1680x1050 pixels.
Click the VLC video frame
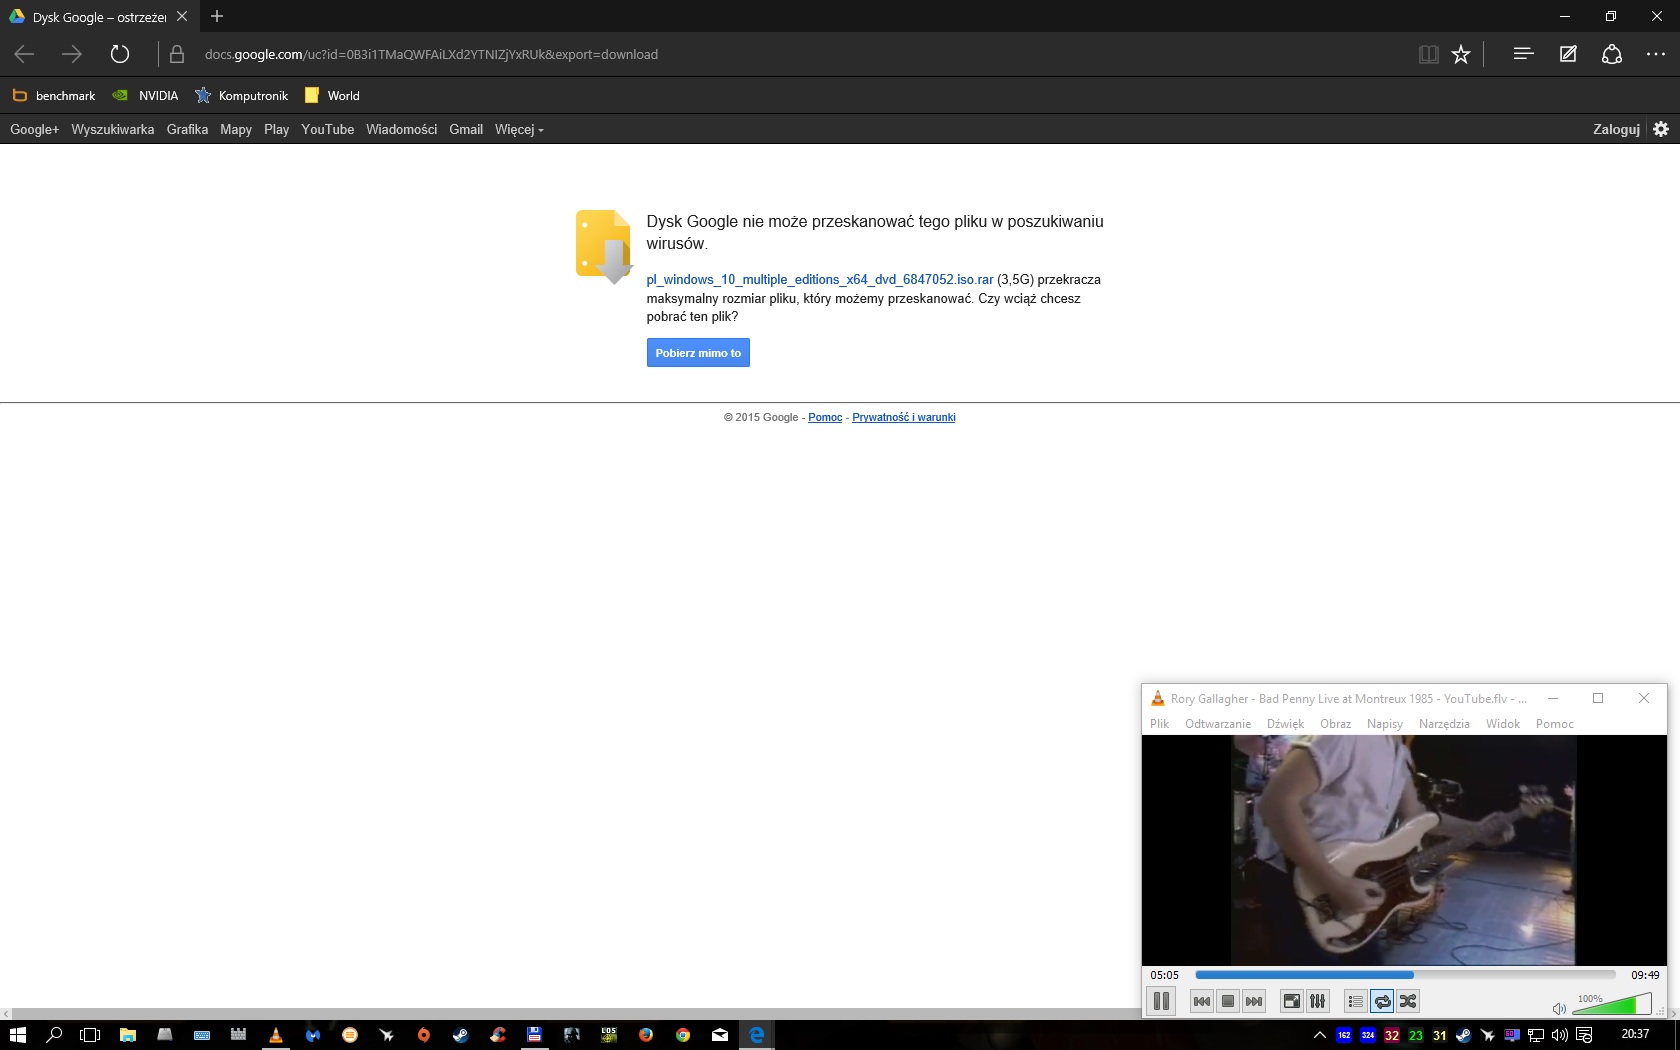(1404, 850)
